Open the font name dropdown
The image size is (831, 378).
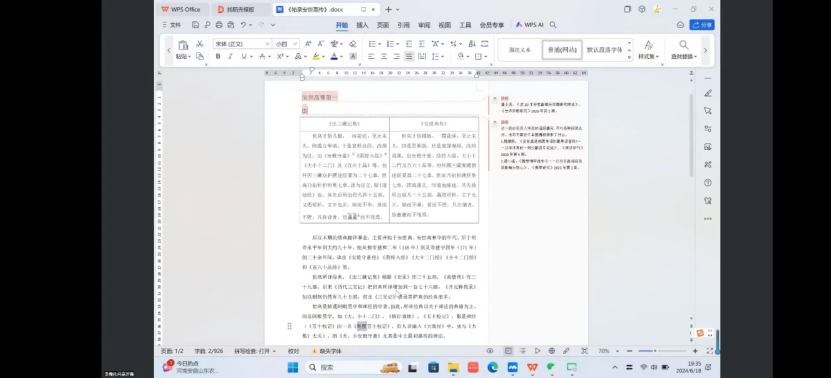(242, 43)
